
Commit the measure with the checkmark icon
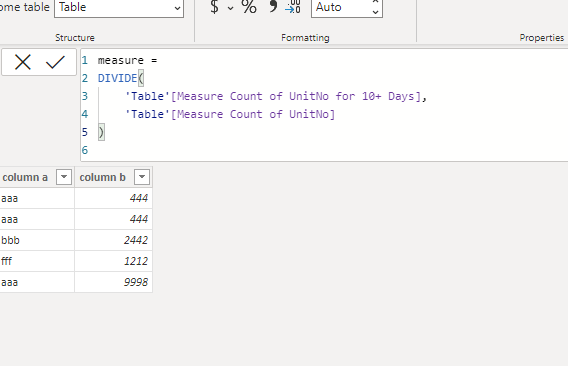(55, 62)
